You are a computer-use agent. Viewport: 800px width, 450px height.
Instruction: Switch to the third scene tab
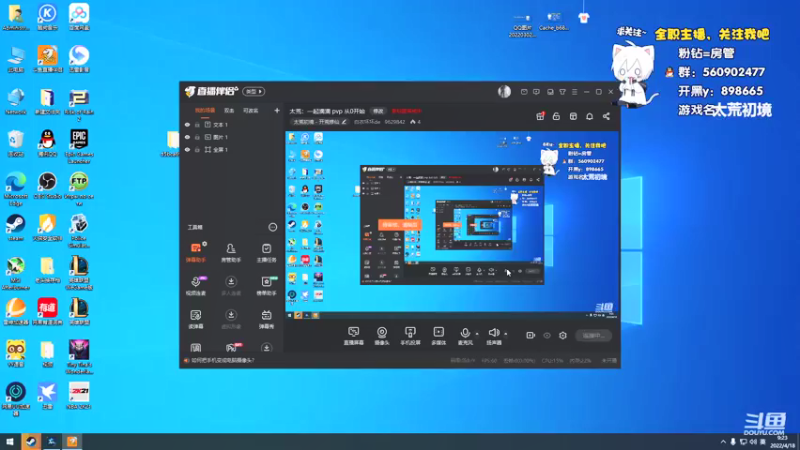251,110
